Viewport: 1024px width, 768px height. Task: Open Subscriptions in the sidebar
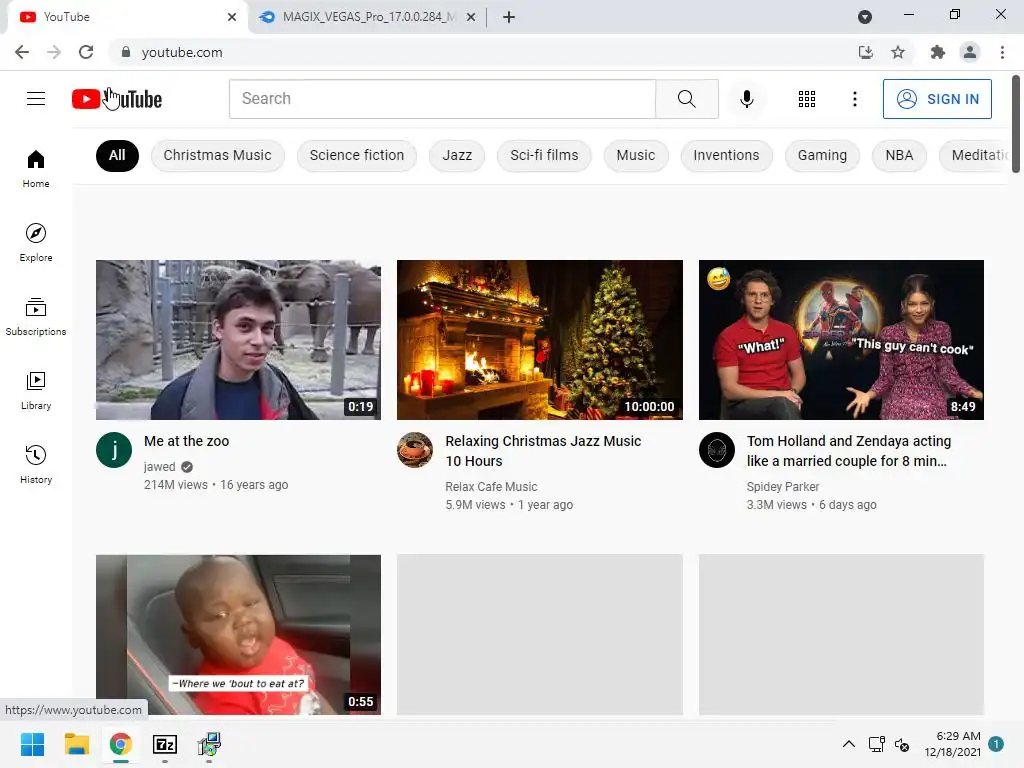pos(36,317)
